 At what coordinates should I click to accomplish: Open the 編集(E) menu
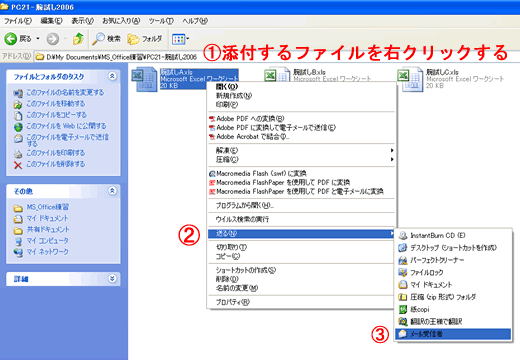[x=51, y=21]
